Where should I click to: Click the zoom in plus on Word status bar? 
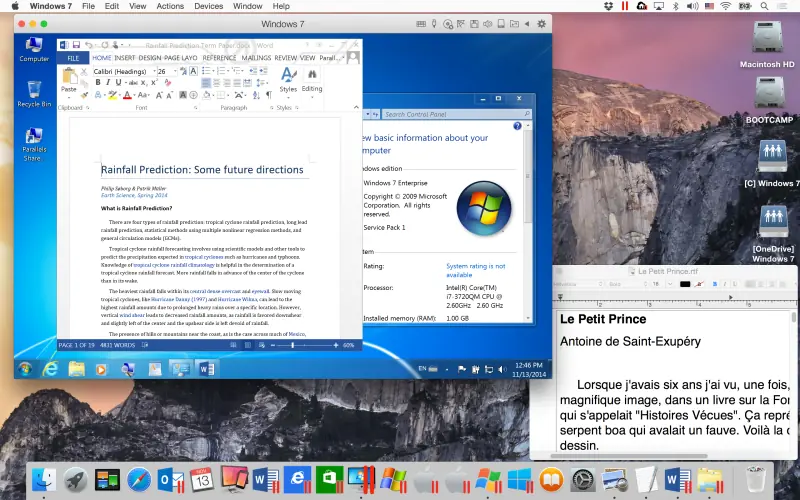(x=336, y=345)
